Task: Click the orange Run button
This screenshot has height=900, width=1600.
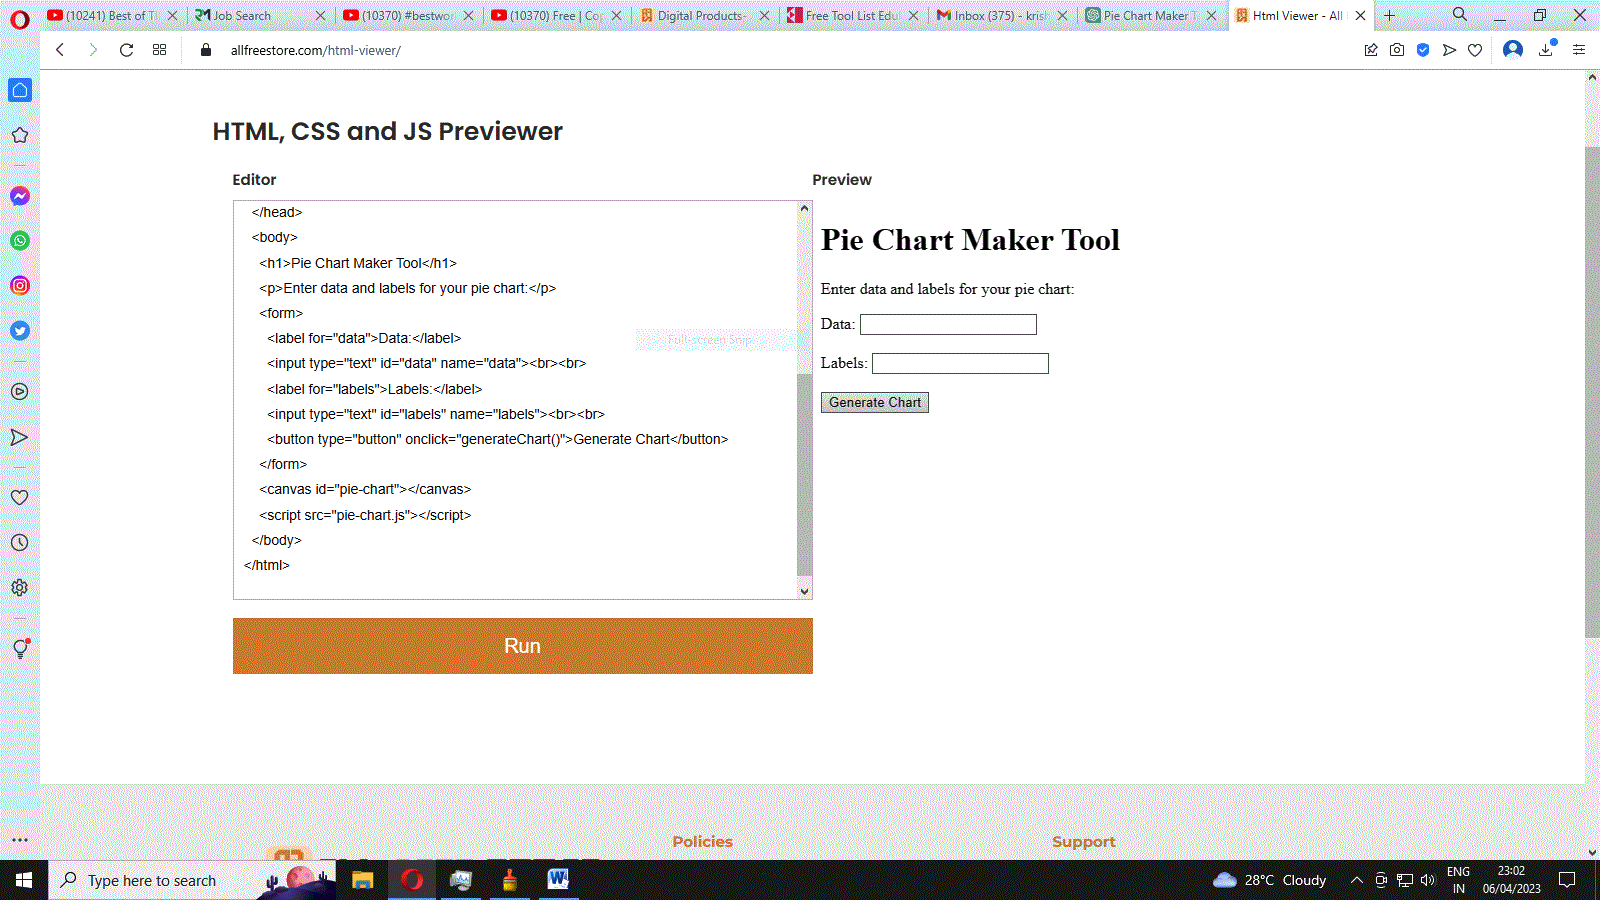Action: (x=522, y=646)
